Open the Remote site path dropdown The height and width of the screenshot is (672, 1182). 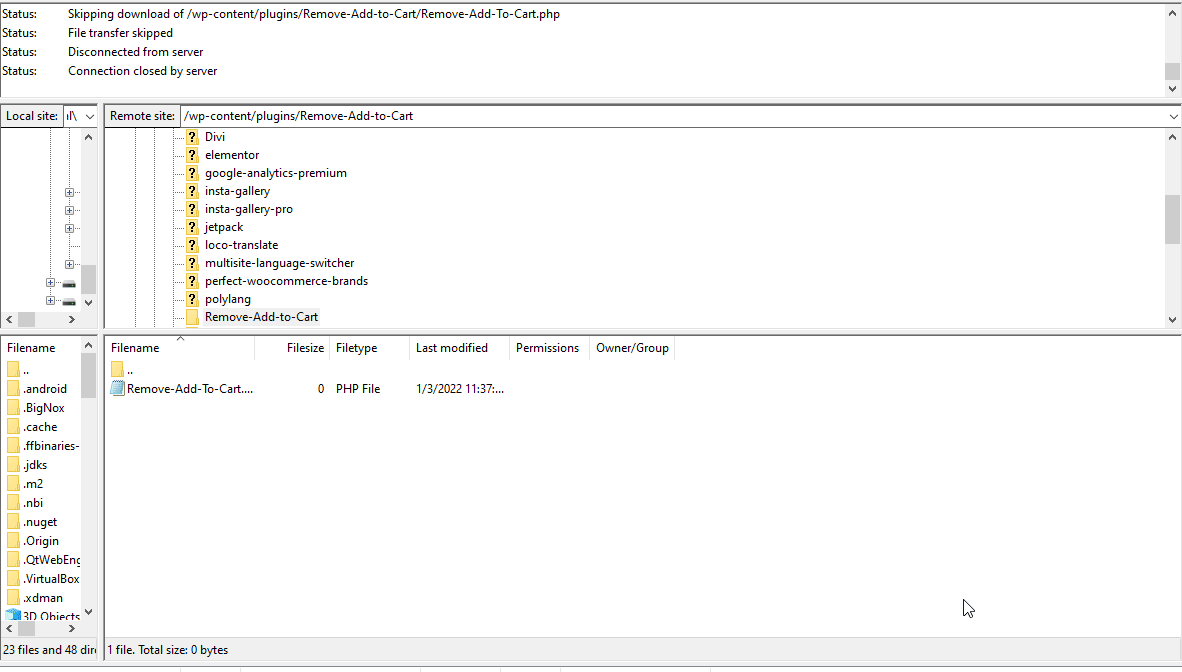tap(1173, 116)
